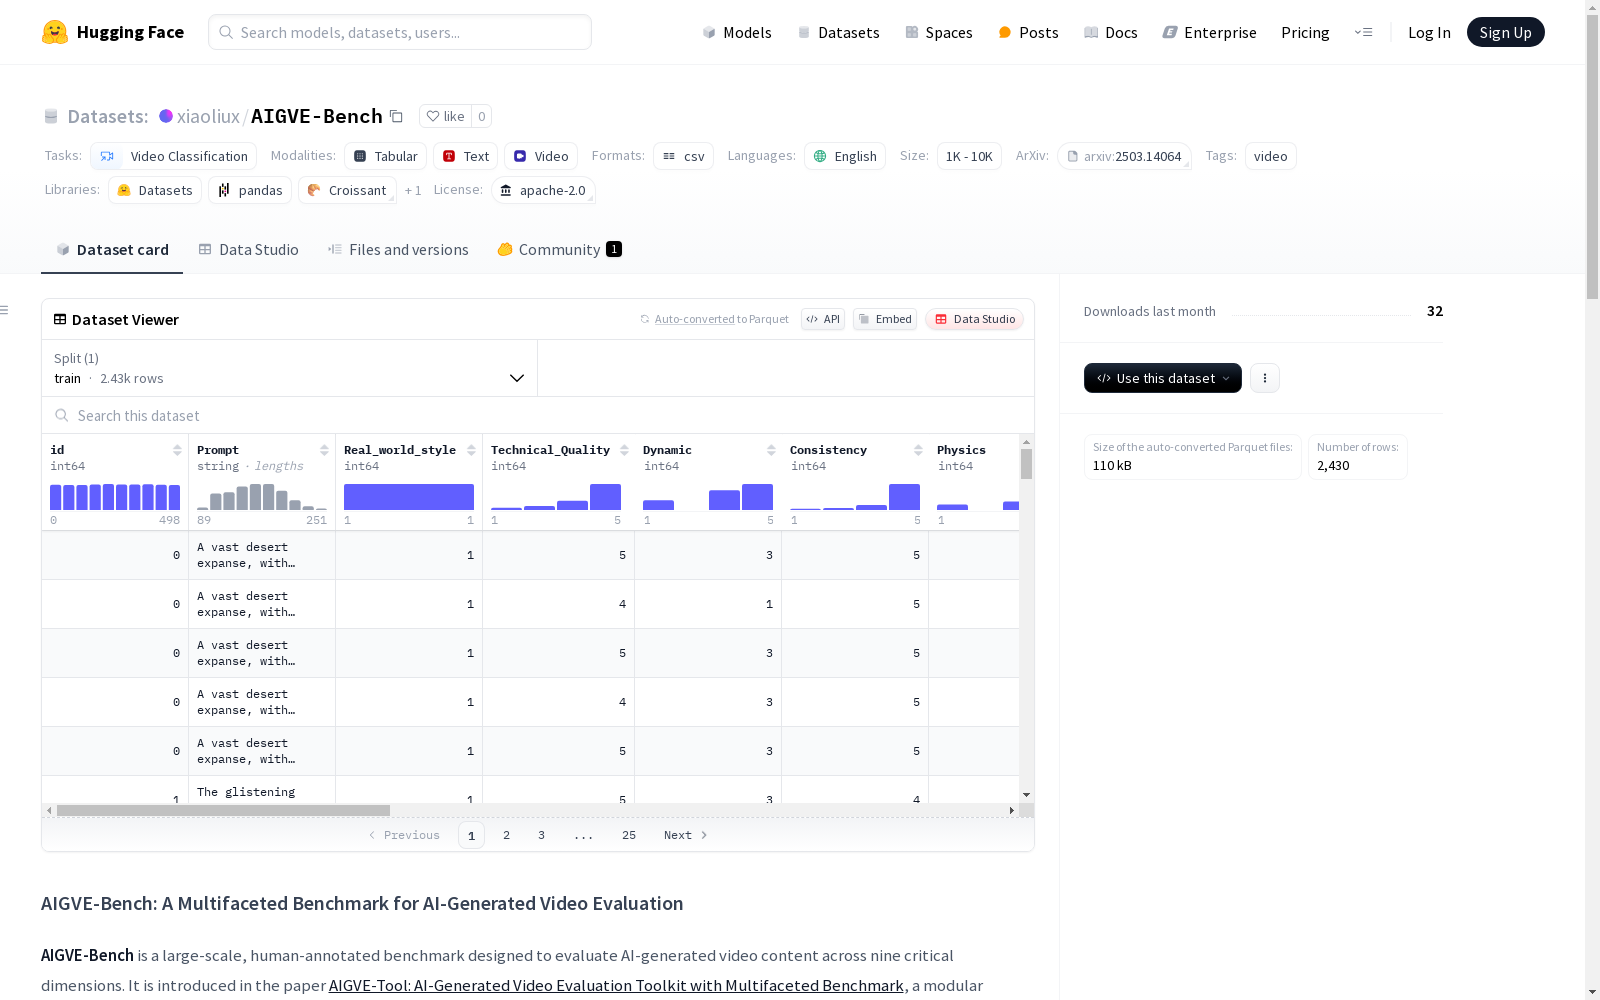Sort by the Prompt column
The image size is (1600, 1000).
click(324, 450)
